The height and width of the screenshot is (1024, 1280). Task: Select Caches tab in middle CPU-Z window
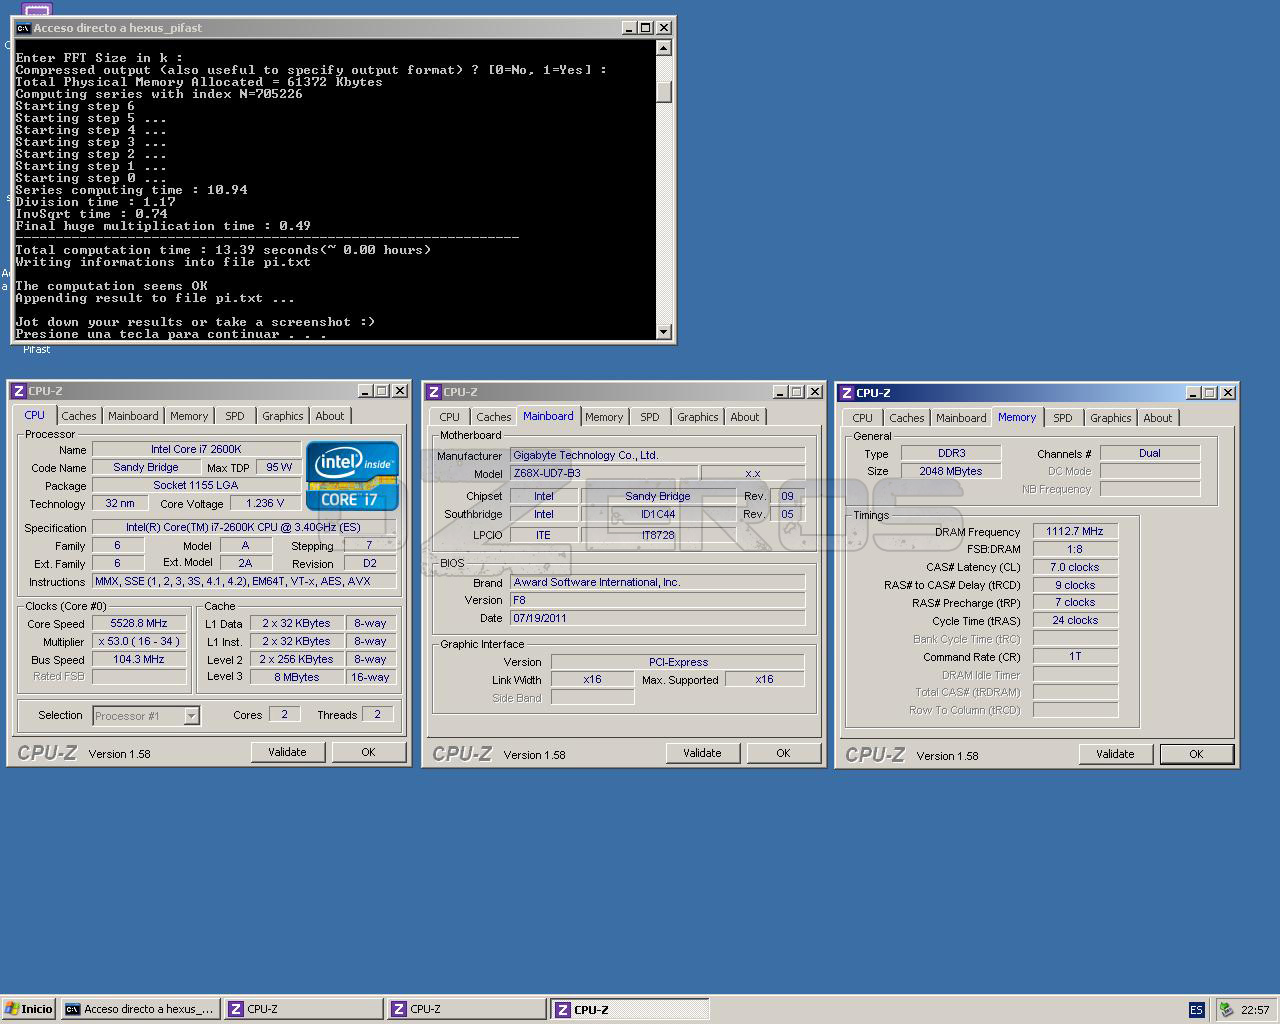(x=493, y=417)
